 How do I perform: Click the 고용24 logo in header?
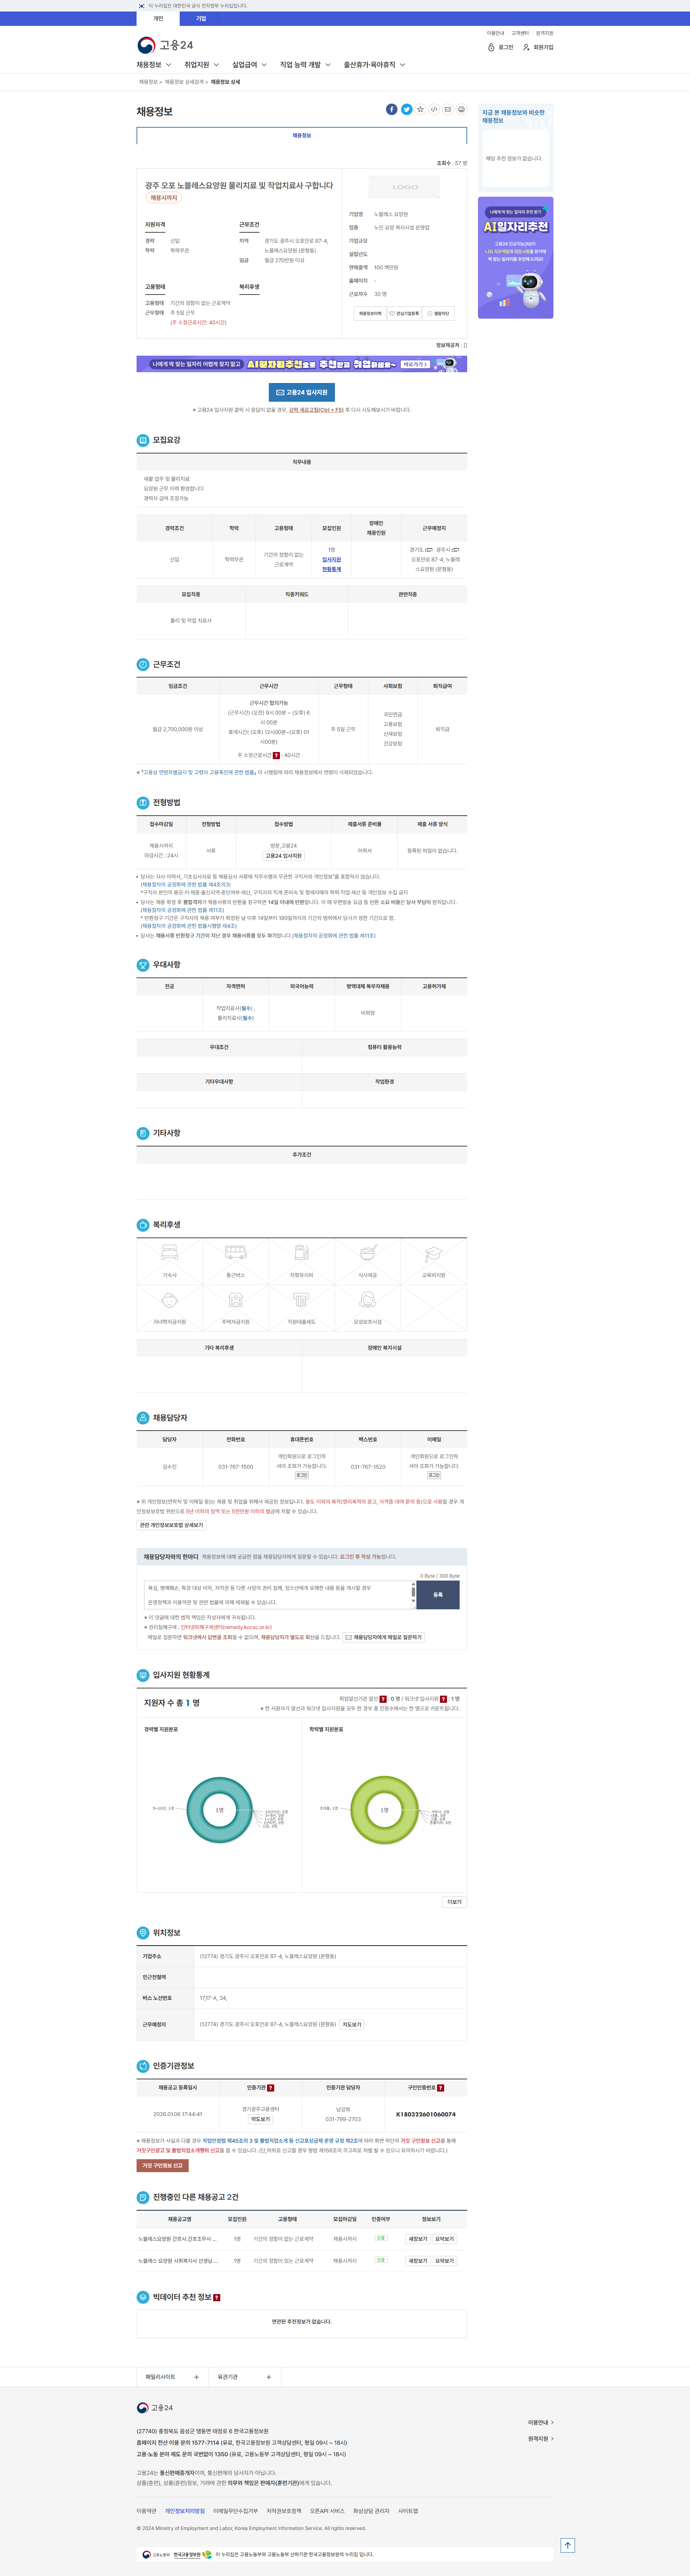165,45
